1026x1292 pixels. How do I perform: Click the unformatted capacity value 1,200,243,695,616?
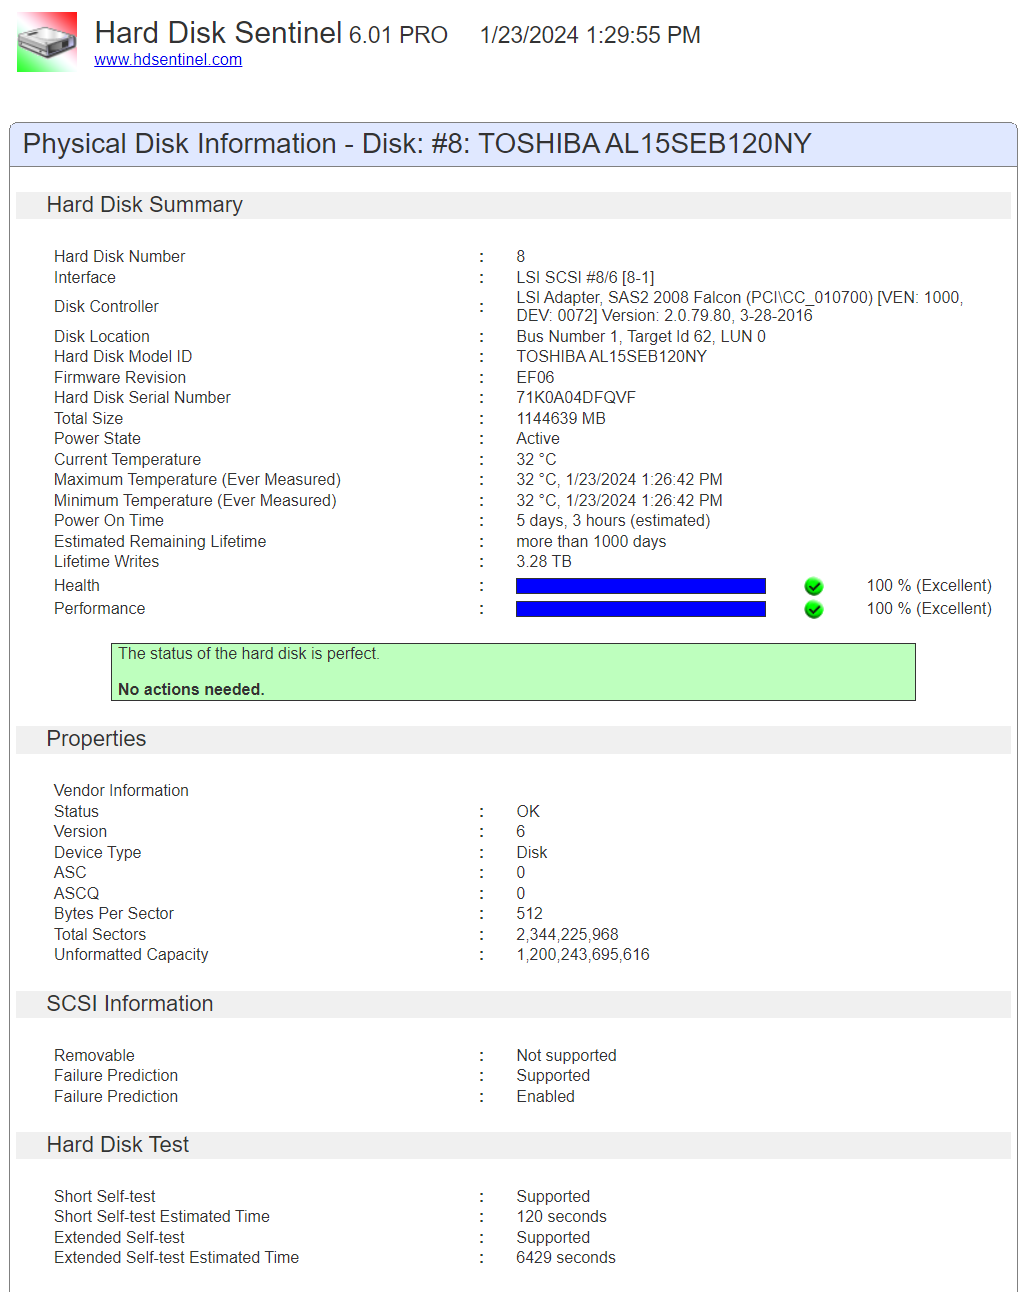[x=583, y=955]
